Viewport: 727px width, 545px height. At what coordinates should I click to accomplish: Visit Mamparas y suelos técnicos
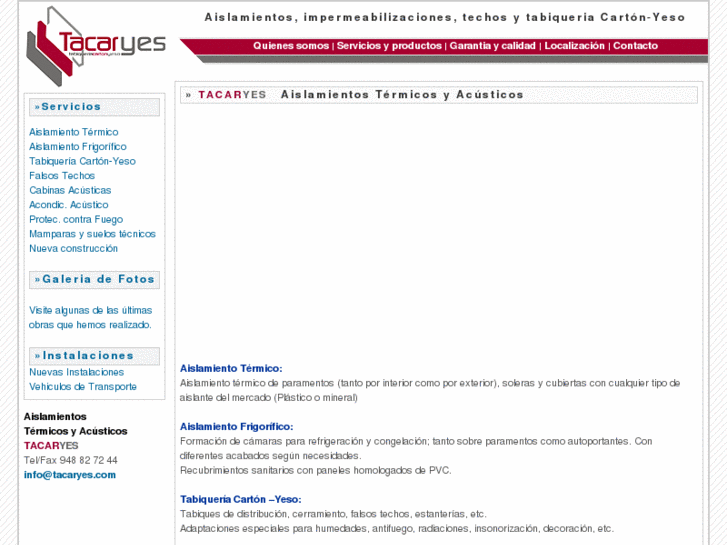coord(92,234)
